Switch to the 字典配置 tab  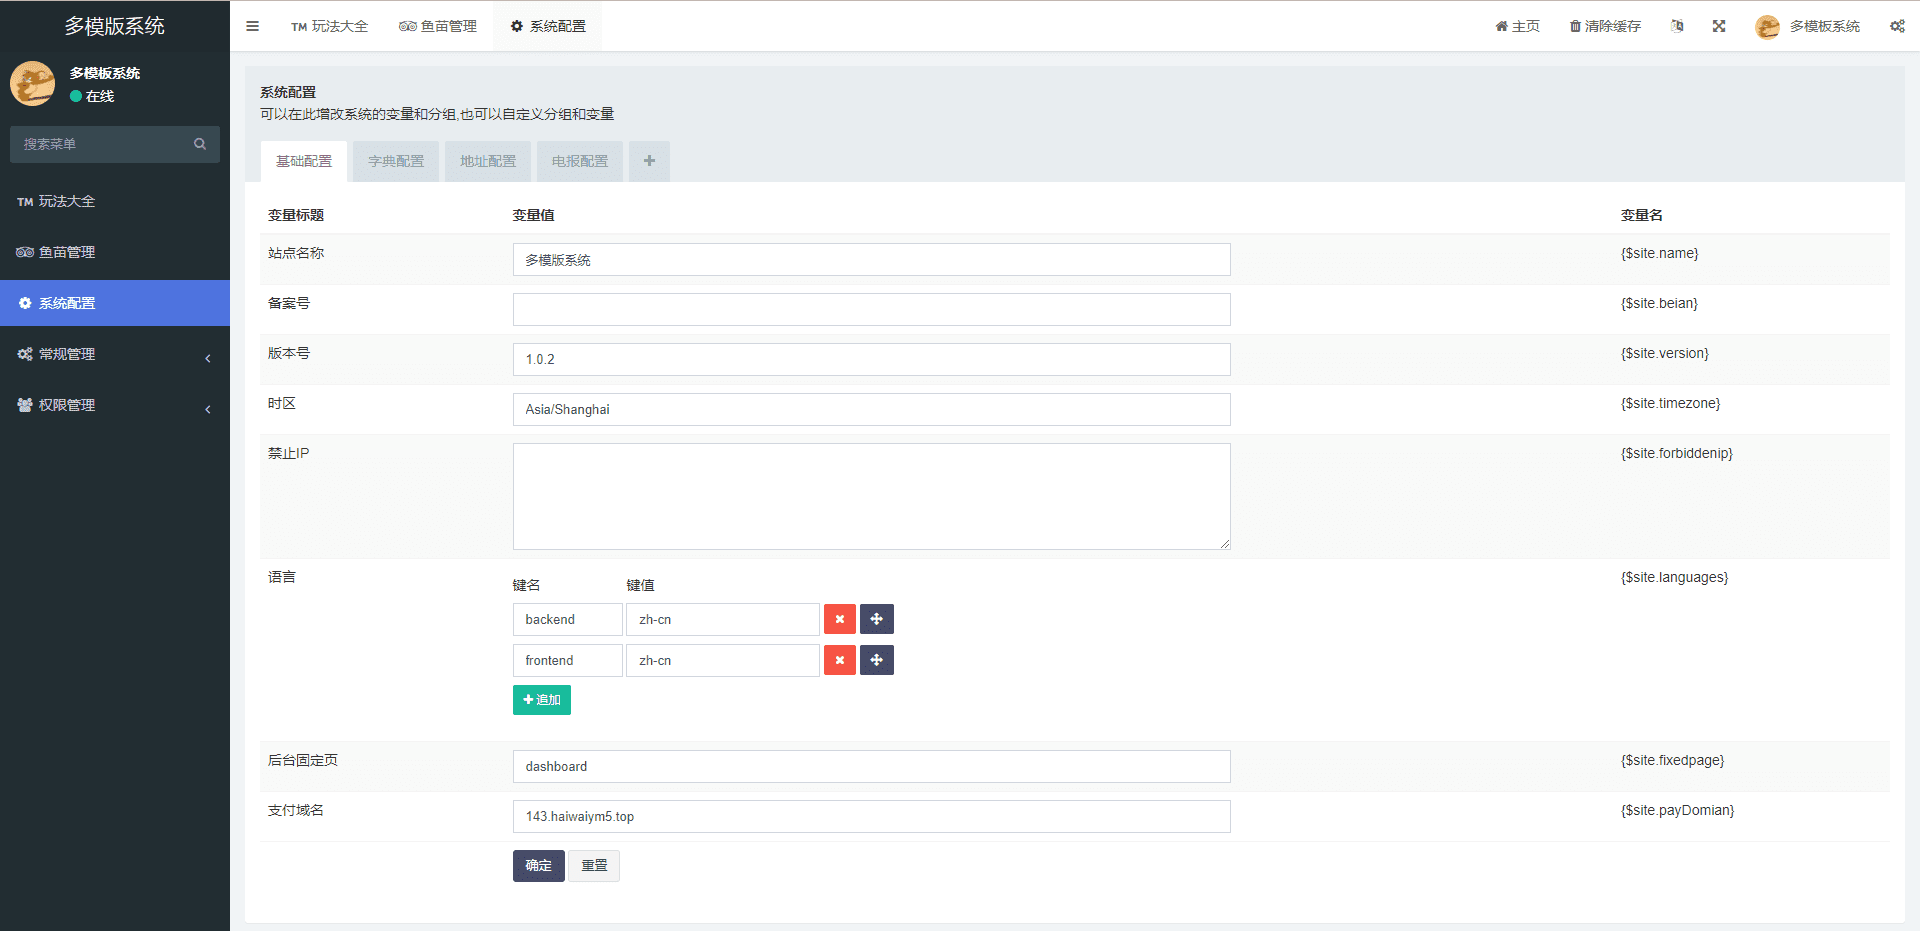[x=396, y=161]
